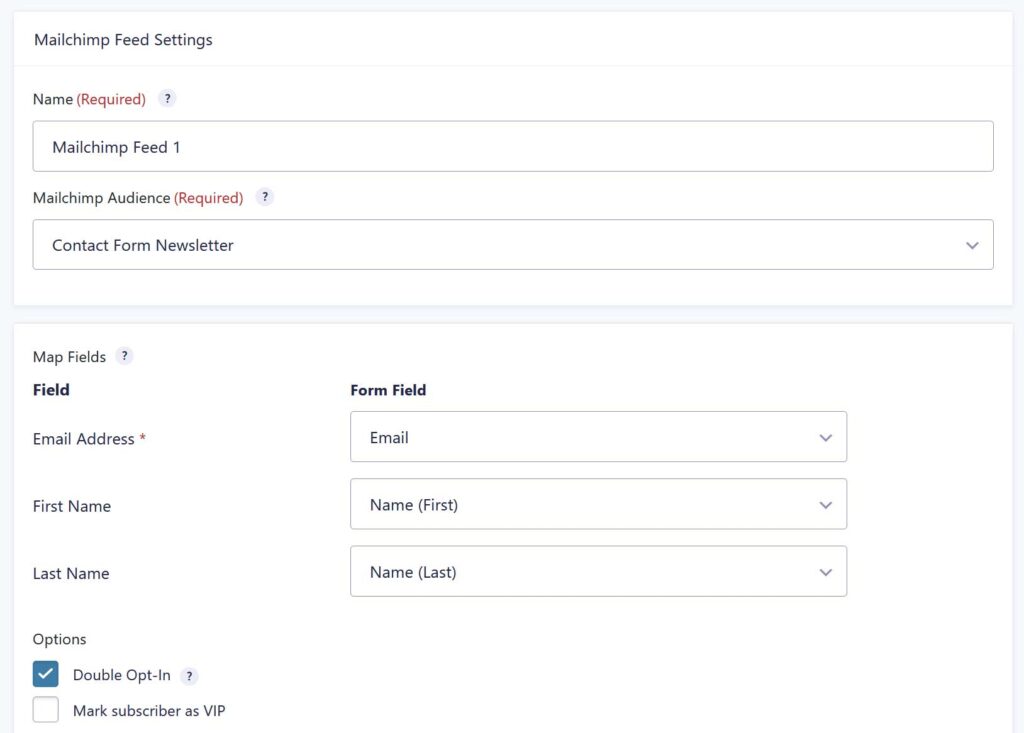This screenshot has width=1024, height=733.
Task: Click the chevron beside Name (First)
Action: pyautogui.click(x=826, y=504)
